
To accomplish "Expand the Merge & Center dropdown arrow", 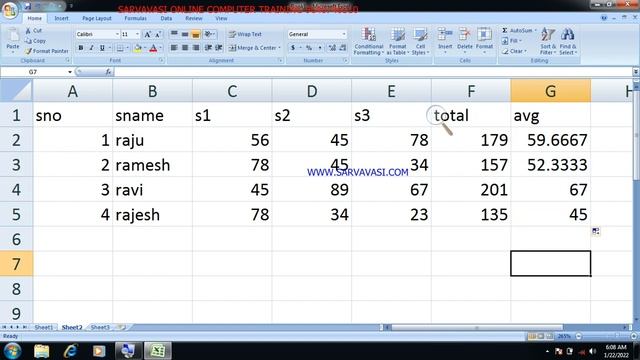I will pyautogui.click(x=280, y=48).
